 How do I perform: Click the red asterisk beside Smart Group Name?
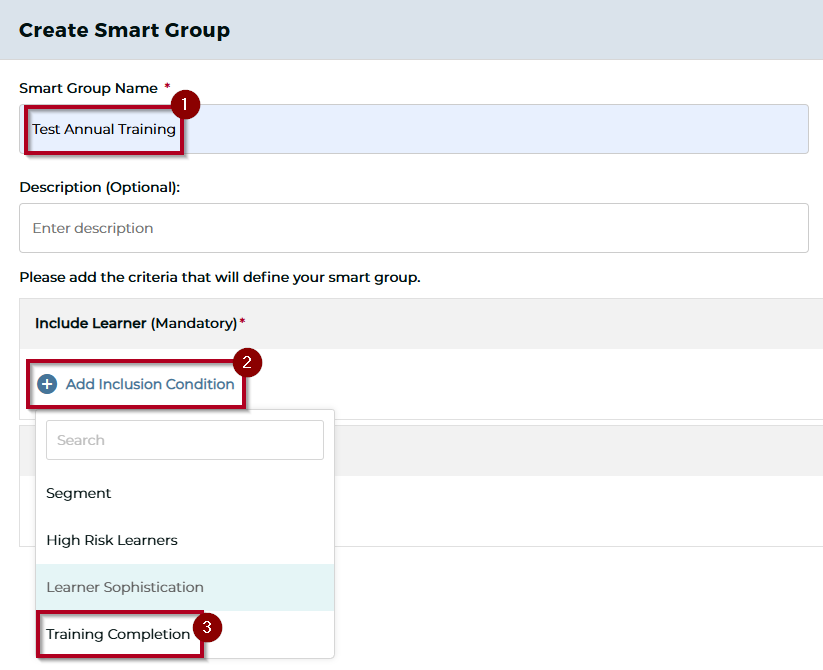click(167, 87)
